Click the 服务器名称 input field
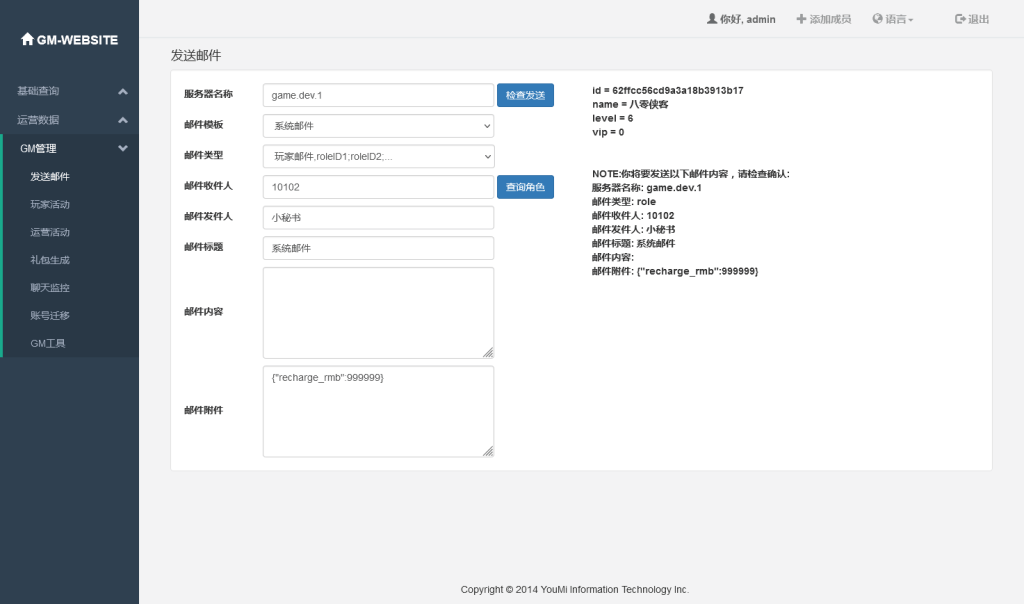Screen dimensions: 1024x604 point(378,95)
